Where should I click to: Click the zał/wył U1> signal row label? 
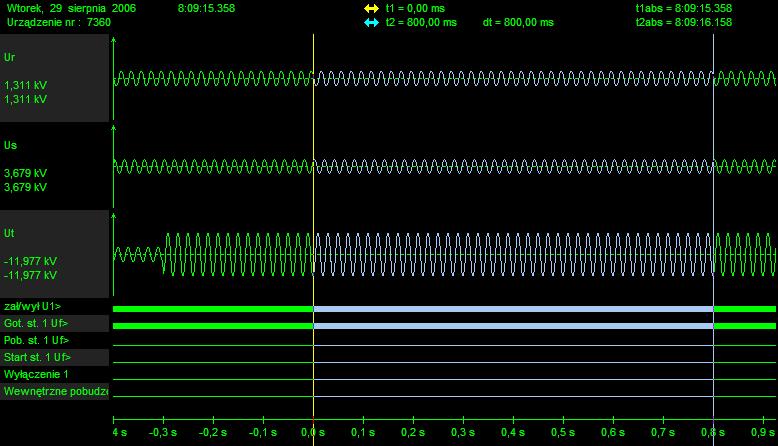pos(32,306)
